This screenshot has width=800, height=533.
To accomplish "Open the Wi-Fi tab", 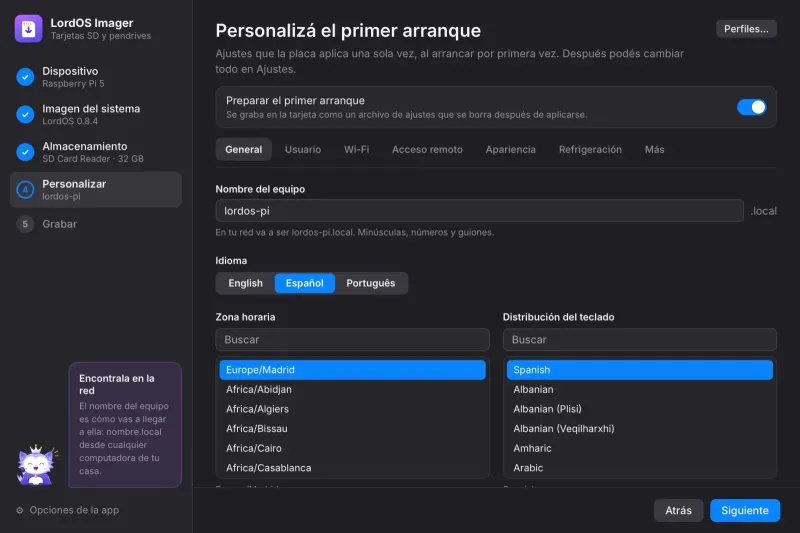I will [x=357, y=149].
